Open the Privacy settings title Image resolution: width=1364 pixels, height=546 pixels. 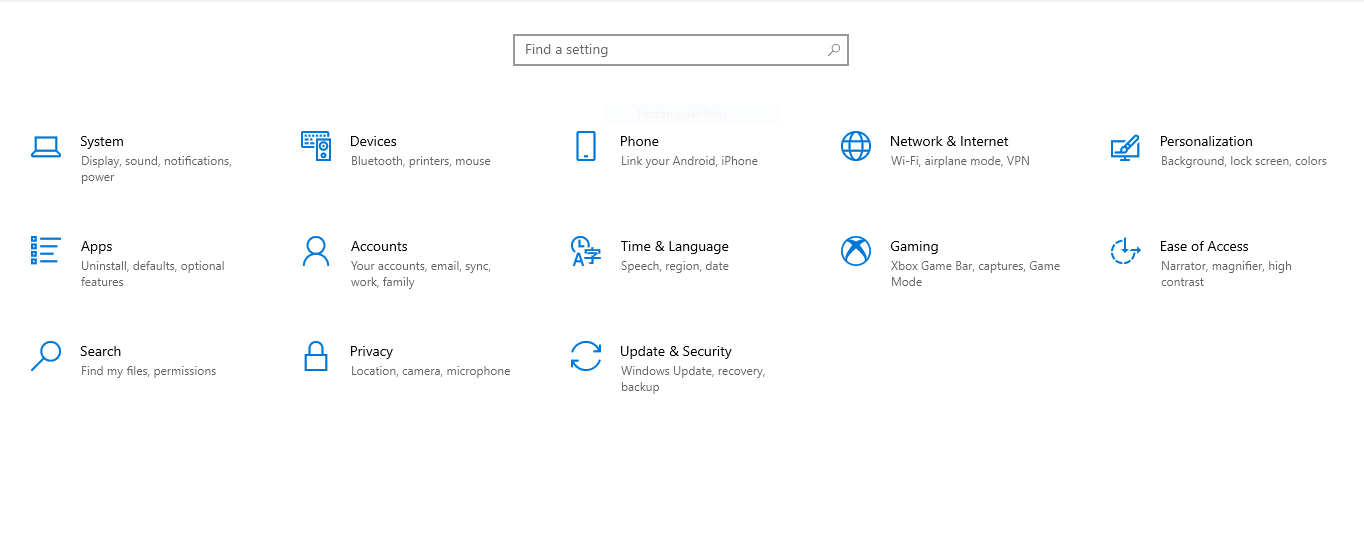(x=371, y=352)
